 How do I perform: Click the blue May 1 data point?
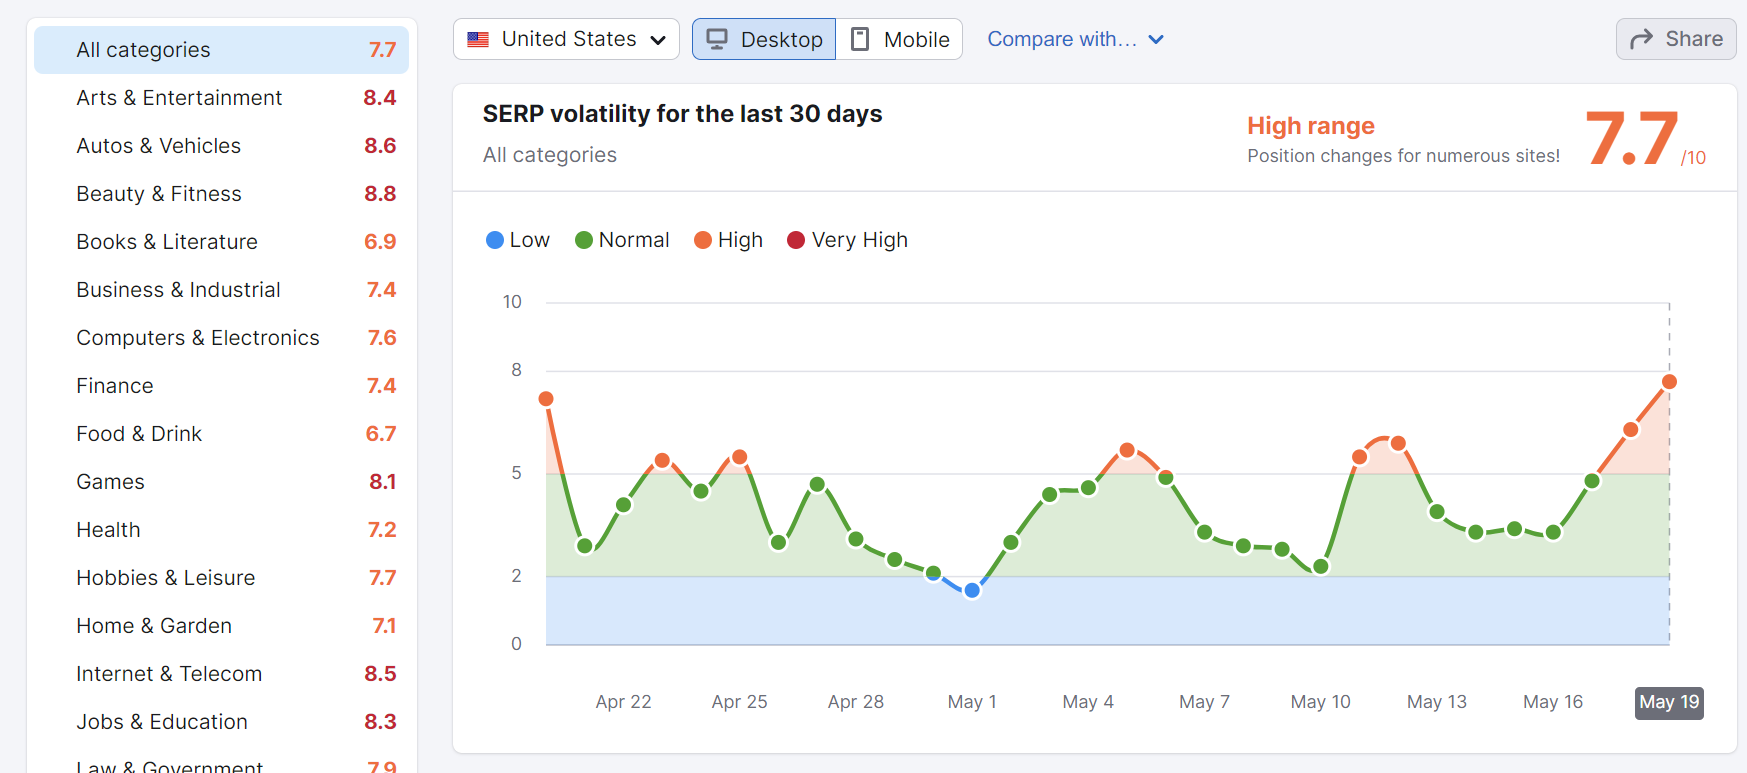(972, 590)
